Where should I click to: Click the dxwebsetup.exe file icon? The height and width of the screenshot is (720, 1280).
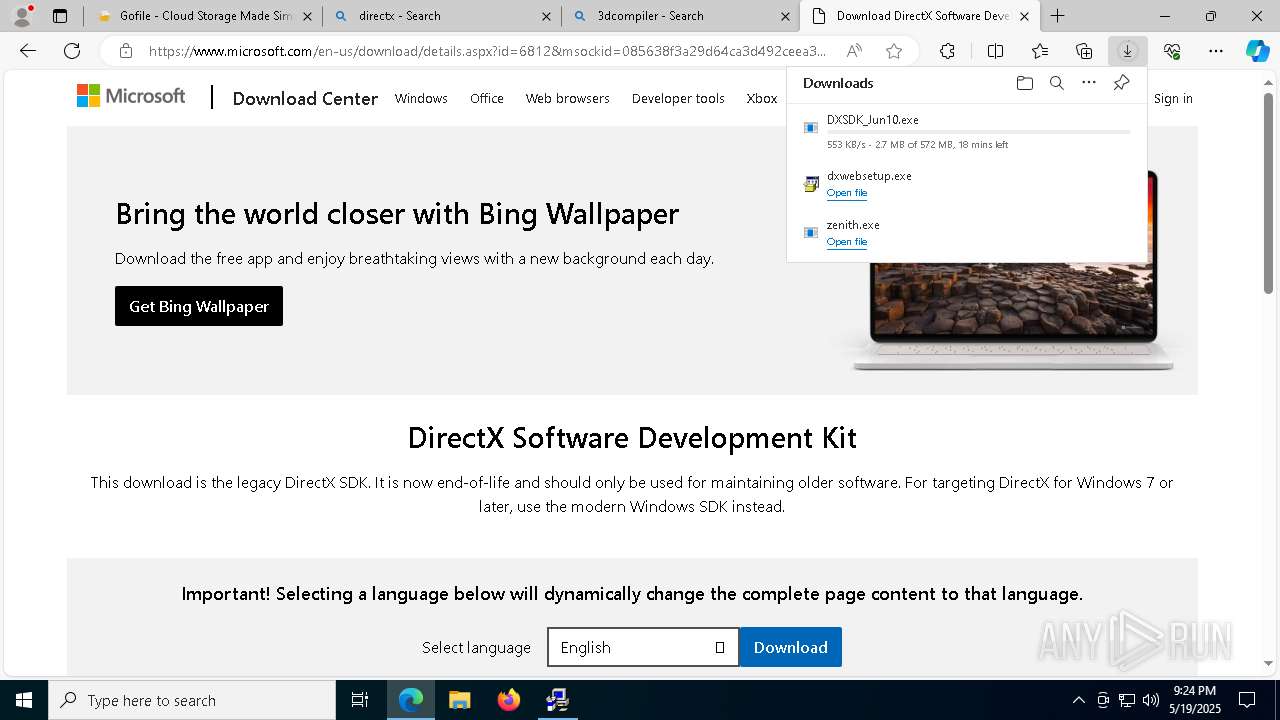tap(811, 184)
